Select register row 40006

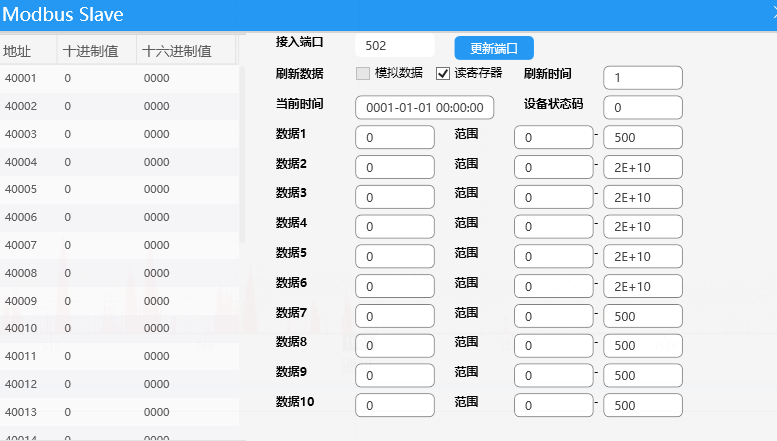(119, 217)
